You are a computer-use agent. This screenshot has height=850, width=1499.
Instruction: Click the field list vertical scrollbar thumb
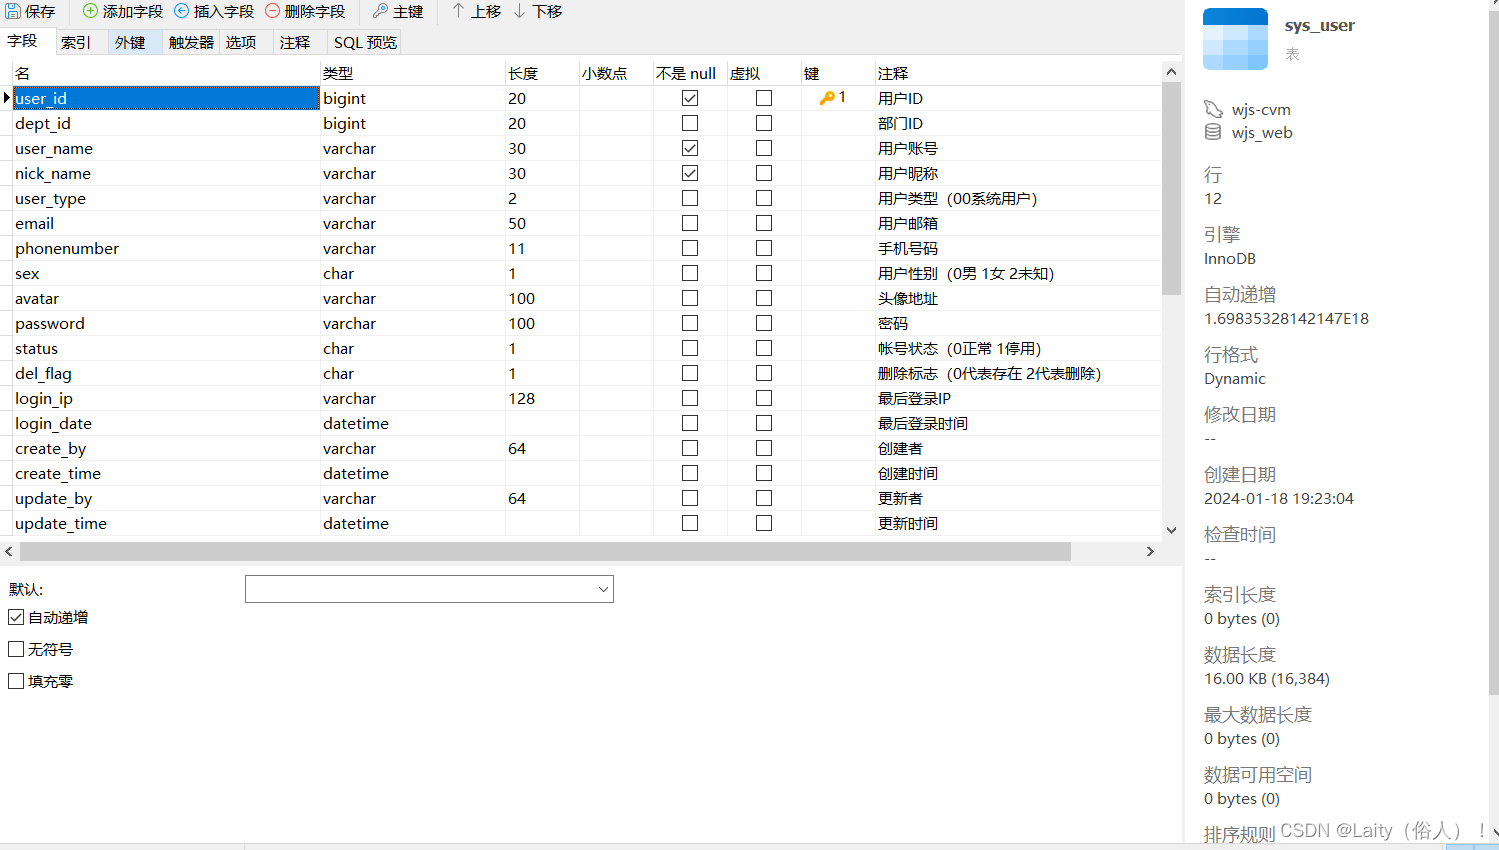tap(1171, 188)
